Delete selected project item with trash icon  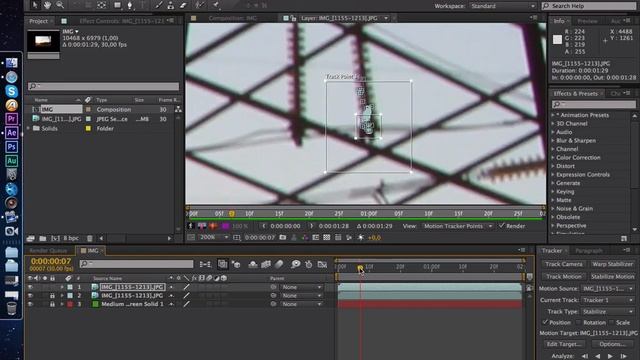click(90, 238)
